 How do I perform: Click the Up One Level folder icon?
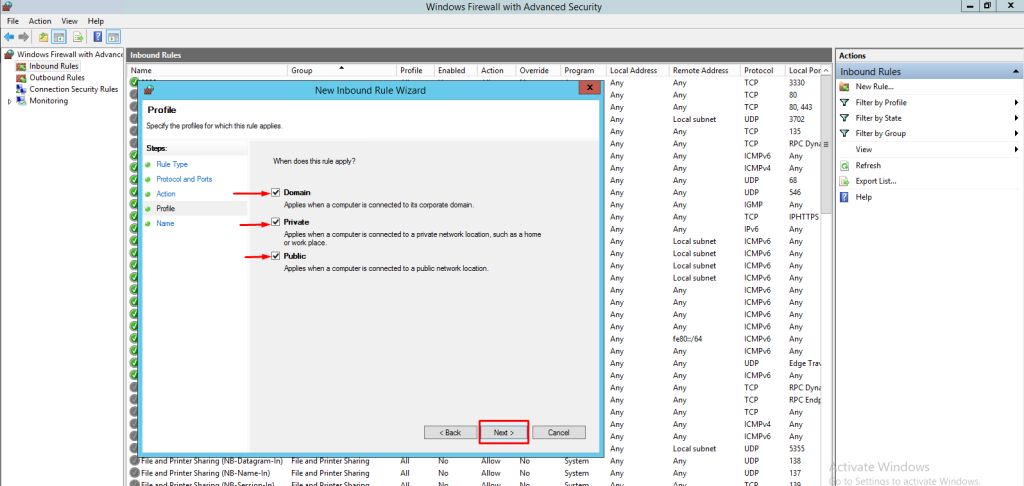point(43,37)
